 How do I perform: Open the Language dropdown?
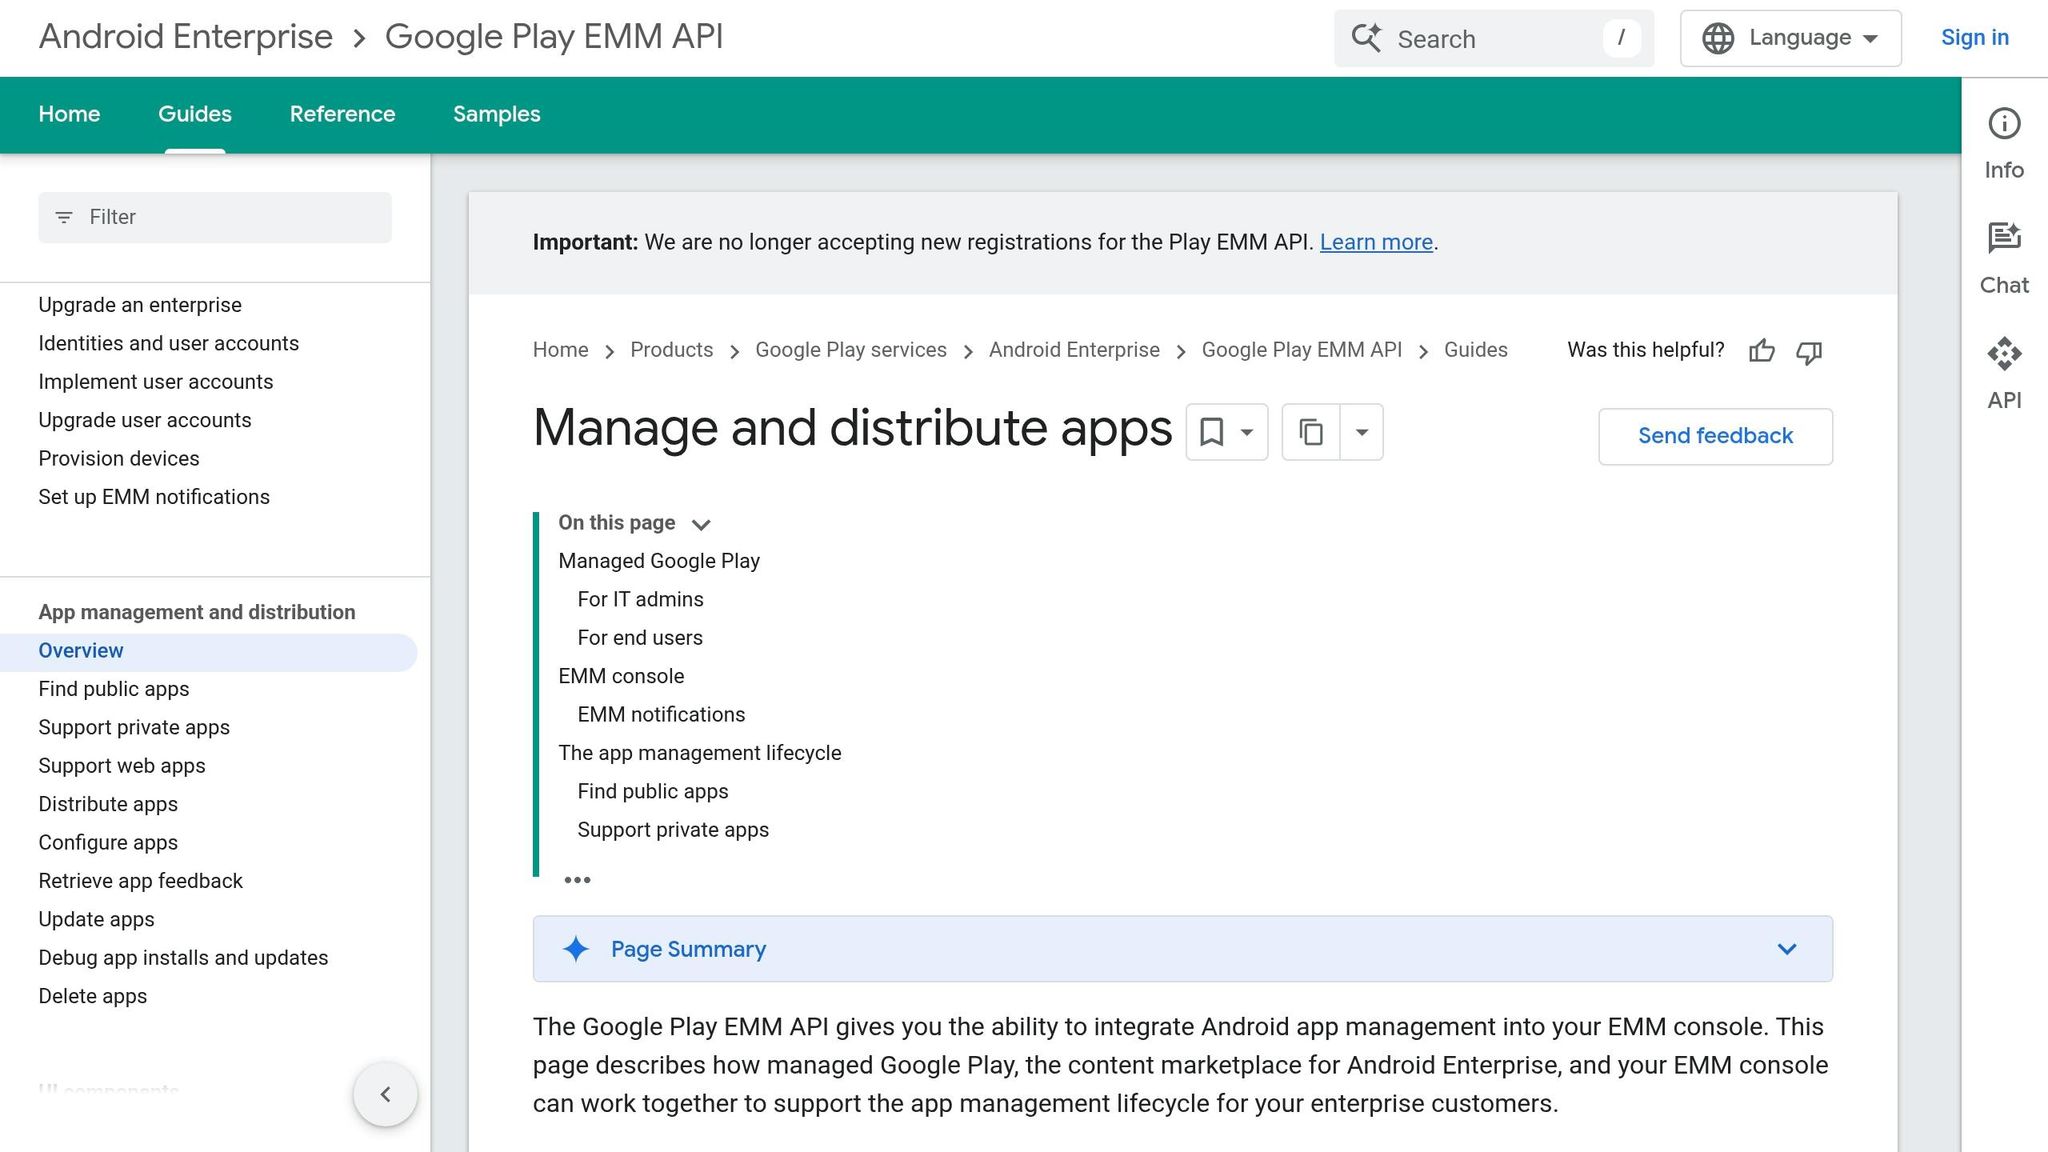tap(1790, 38)
